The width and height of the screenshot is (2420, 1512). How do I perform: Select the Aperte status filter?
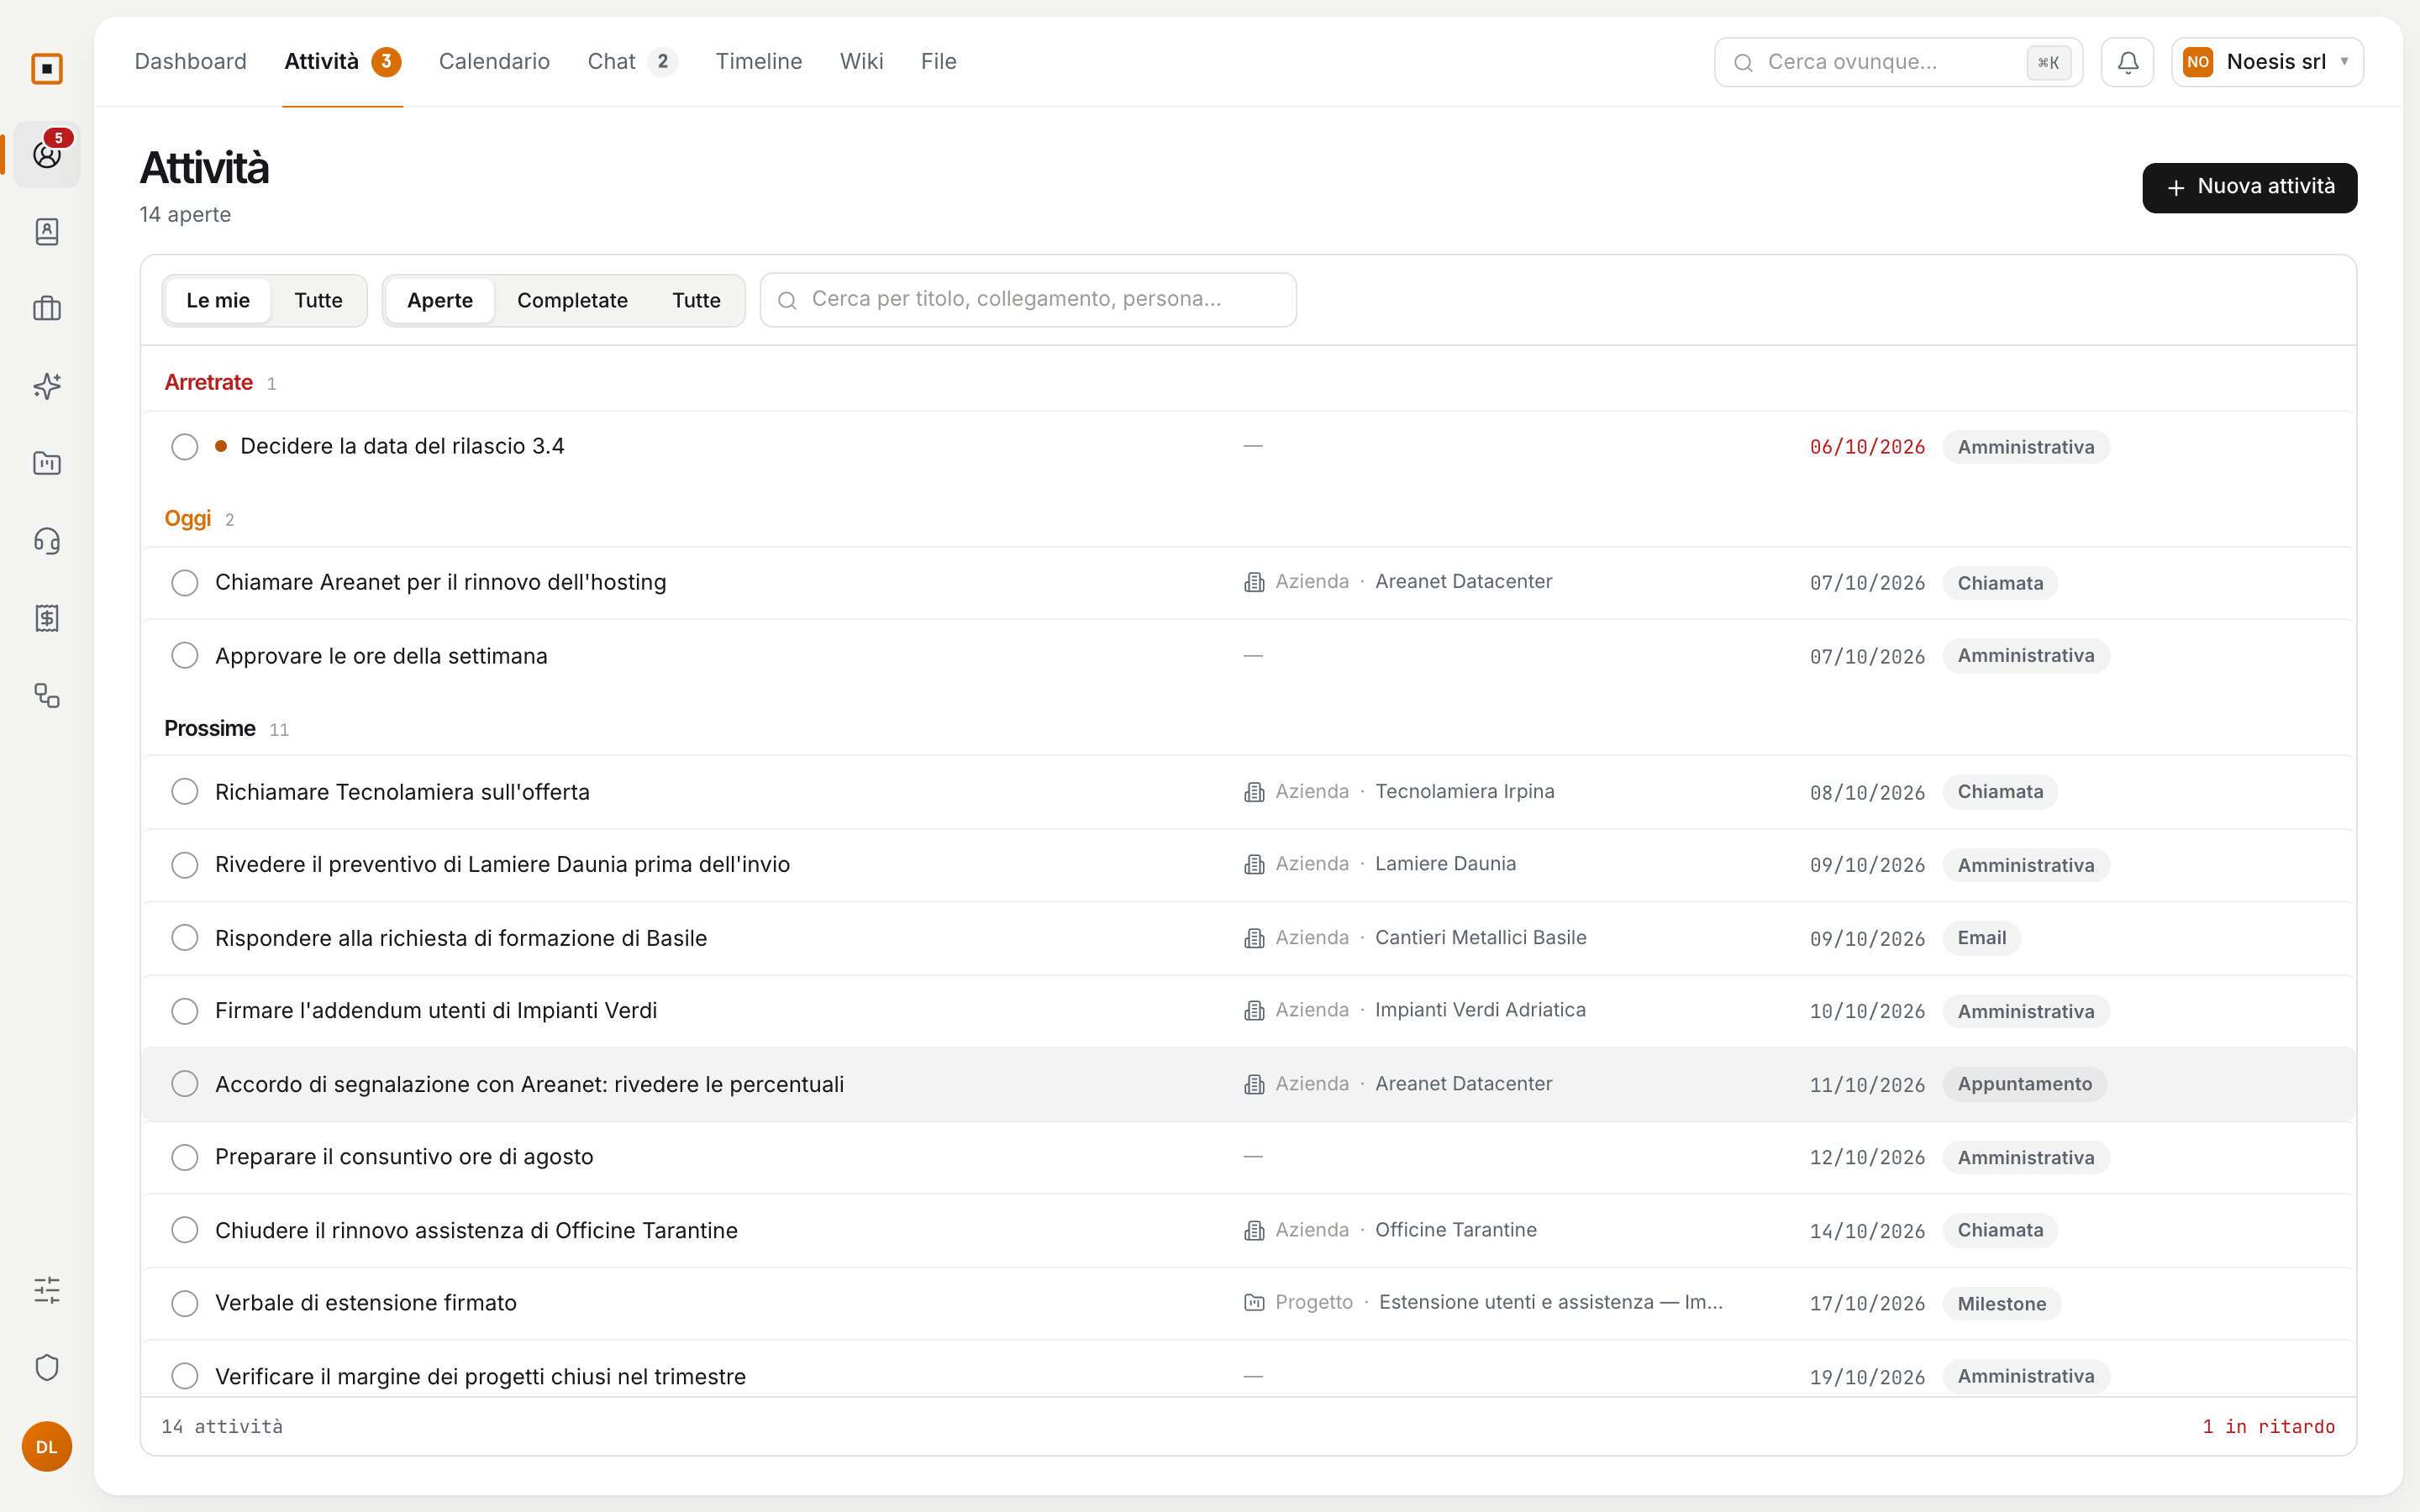[x=440, y=300]
